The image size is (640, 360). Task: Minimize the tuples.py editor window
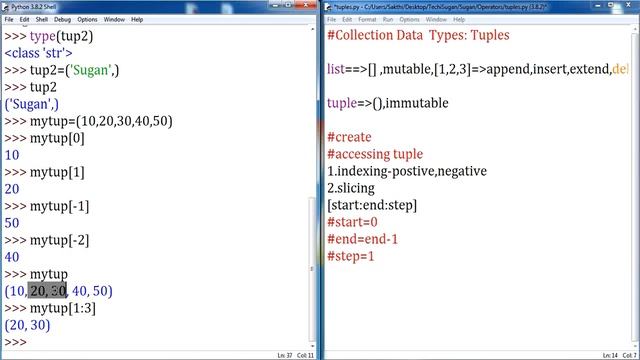coord(598,5)
